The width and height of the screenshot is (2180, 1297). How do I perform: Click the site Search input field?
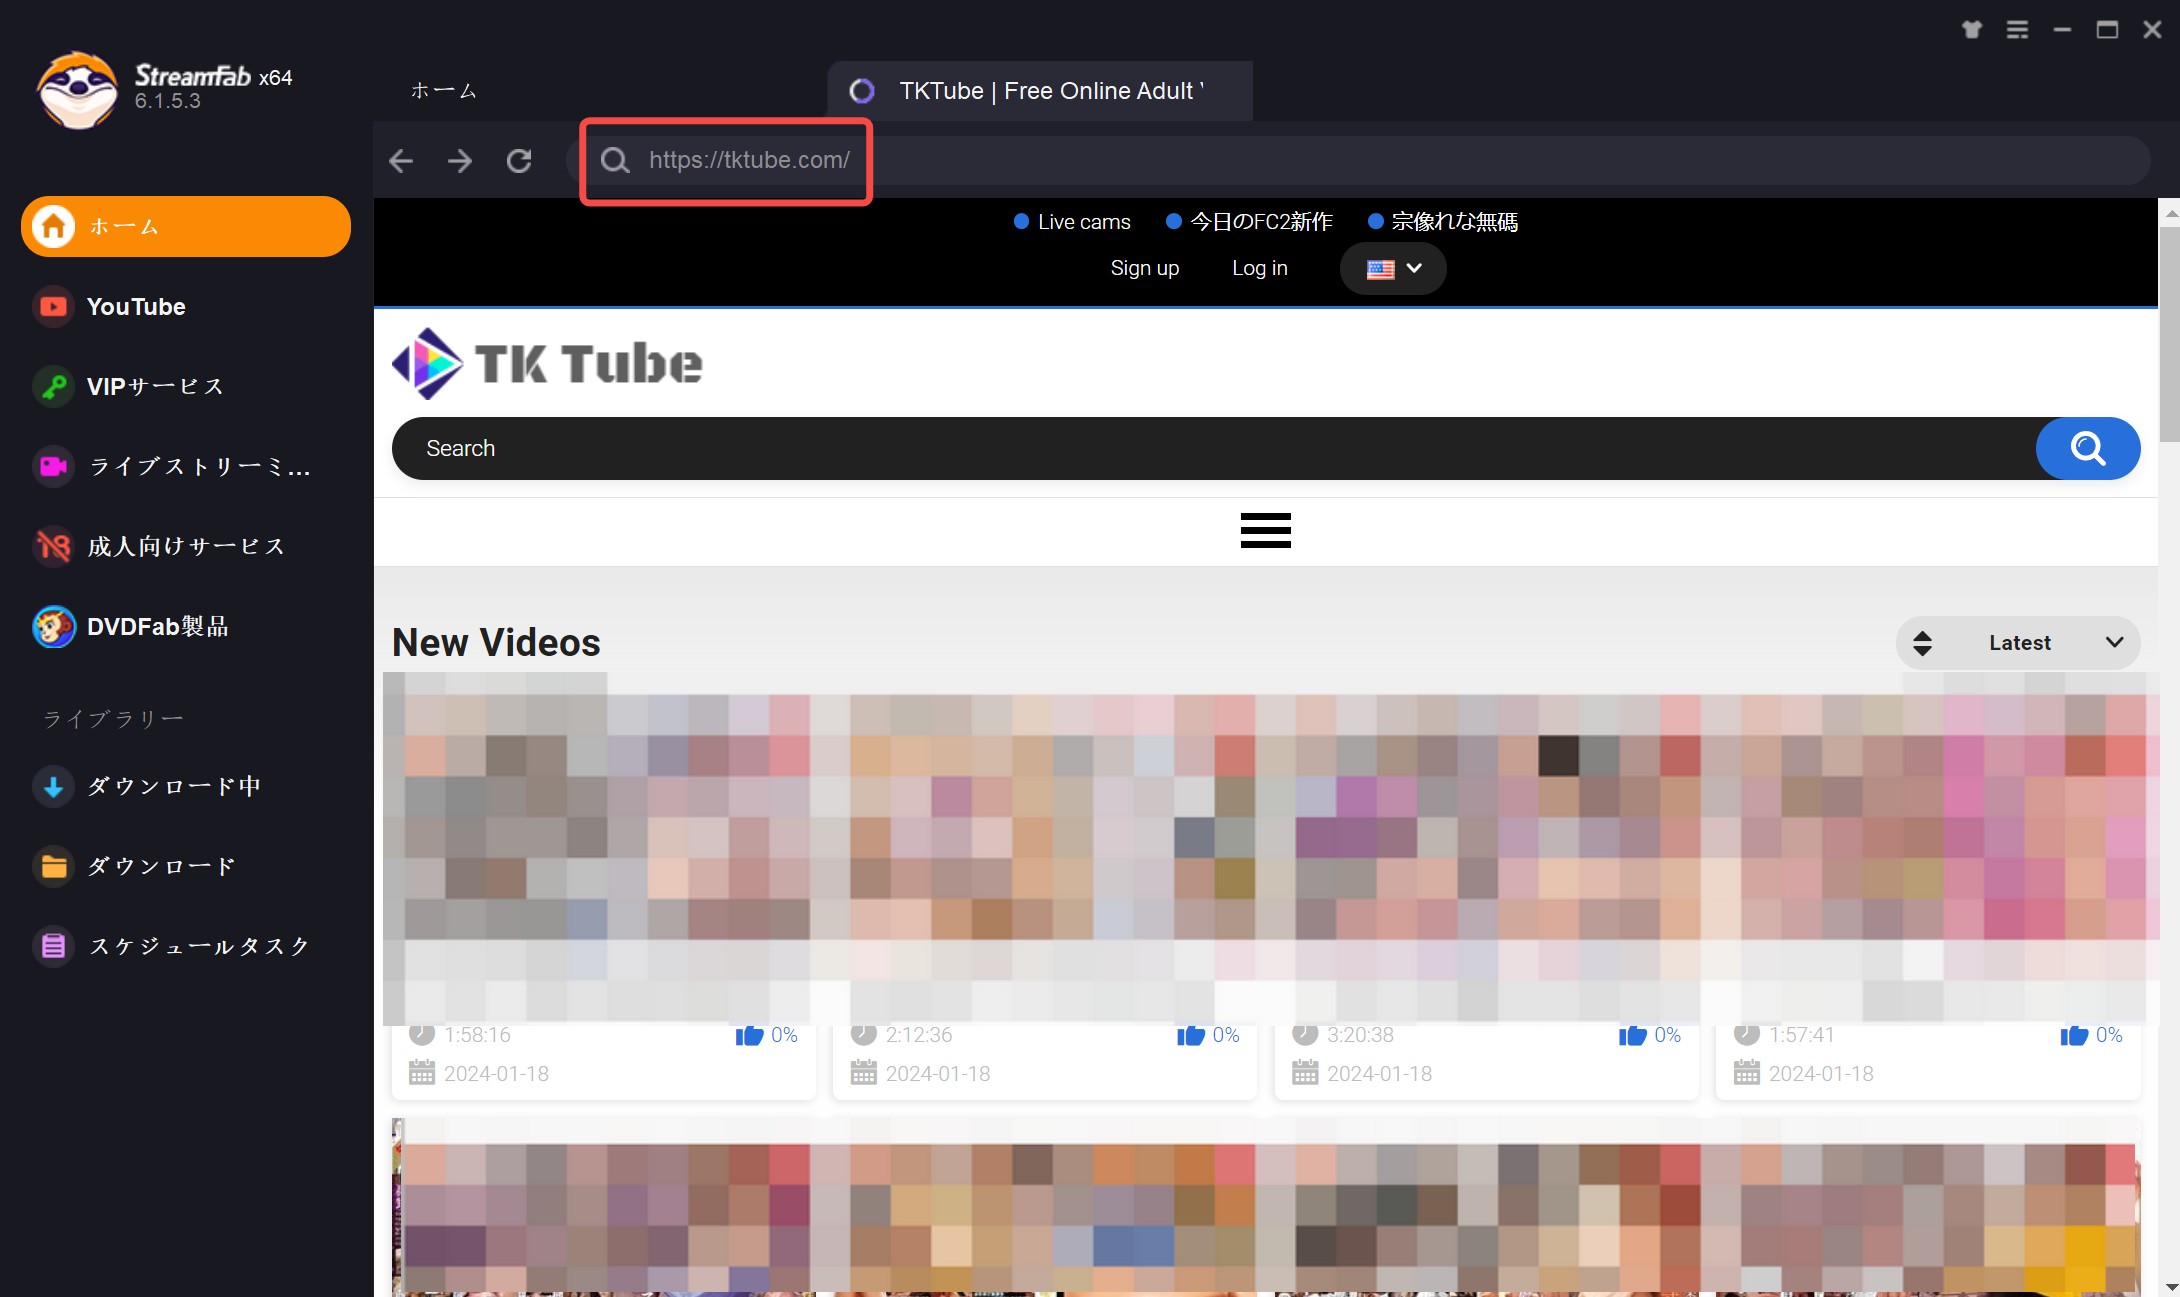1214,448
